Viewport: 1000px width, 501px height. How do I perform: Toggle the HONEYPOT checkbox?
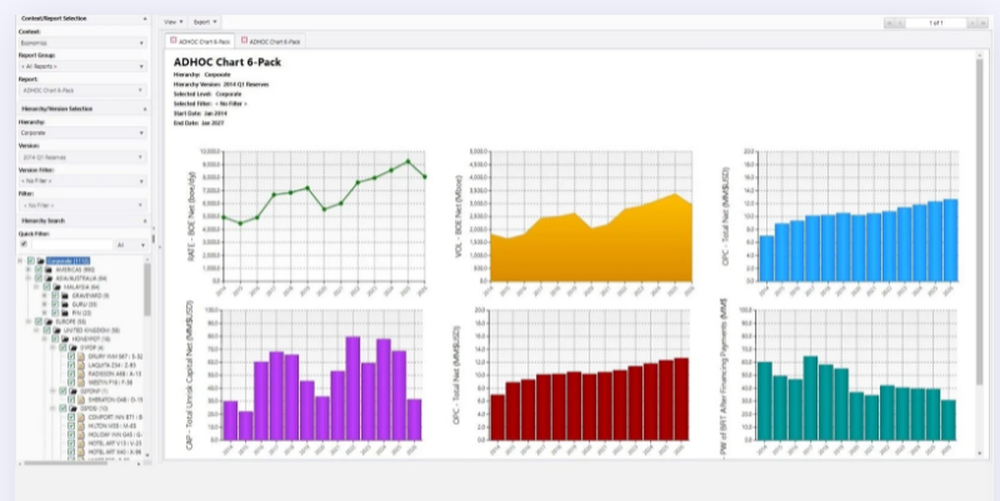click(x=55, y=339)
